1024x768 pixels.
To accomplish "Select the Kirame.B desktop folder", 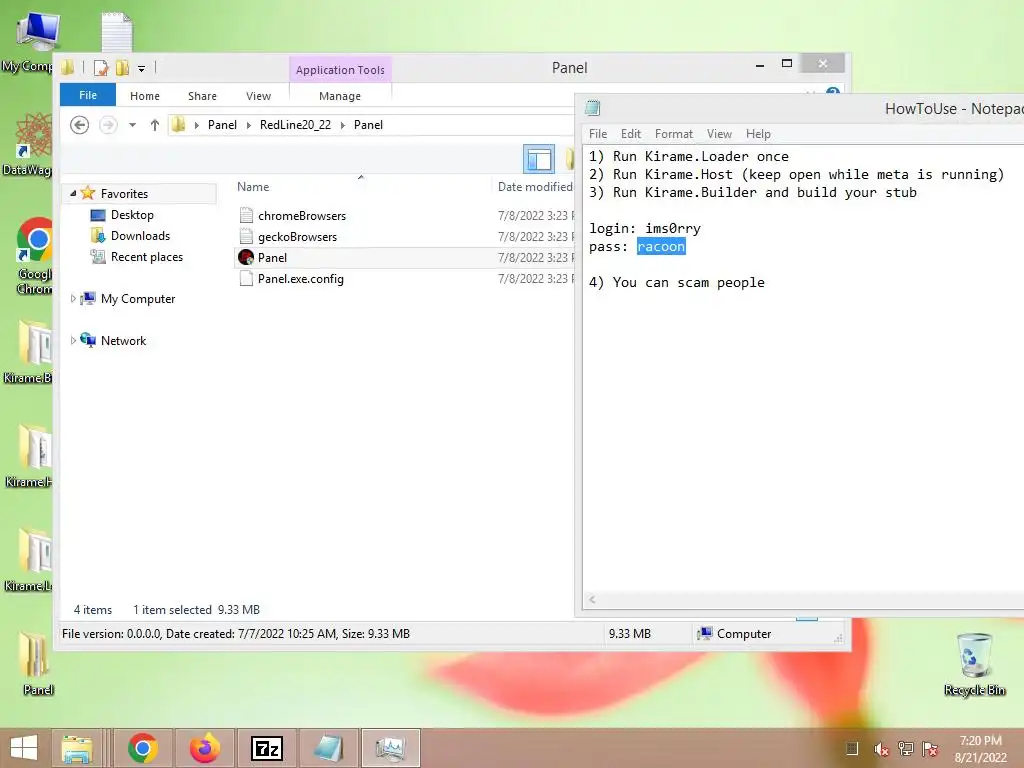I will click(x=31, y=352).
